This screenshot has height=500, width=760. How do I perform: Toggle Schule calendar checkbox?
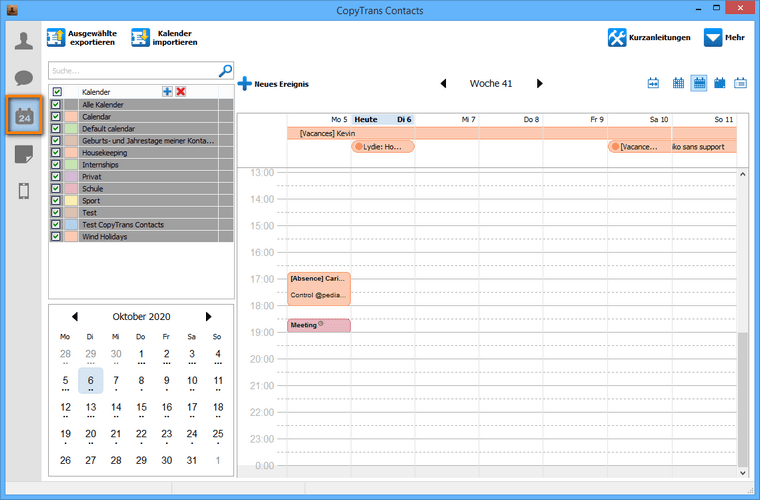click(56, 189)
